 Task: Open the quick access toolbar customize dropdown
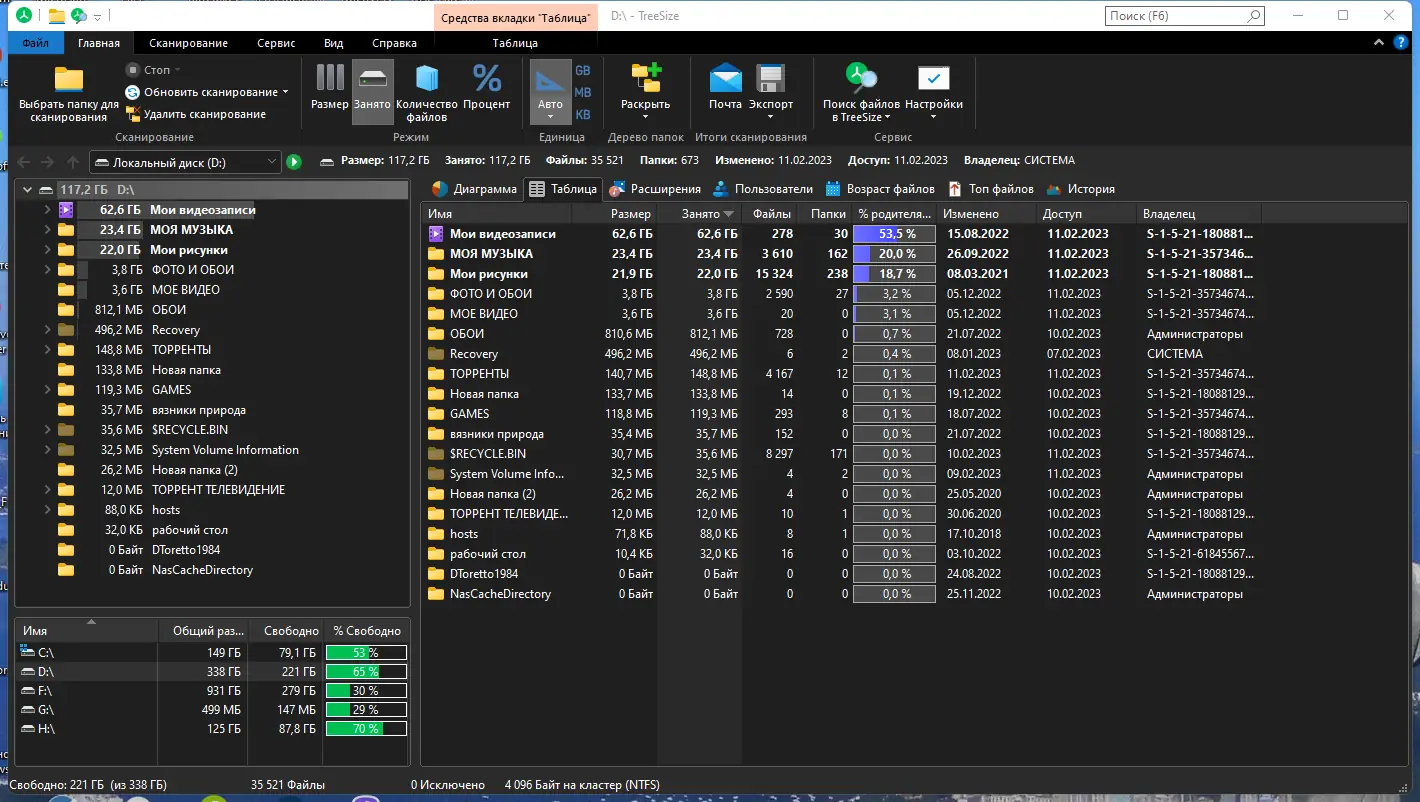[x=97, y=17]
